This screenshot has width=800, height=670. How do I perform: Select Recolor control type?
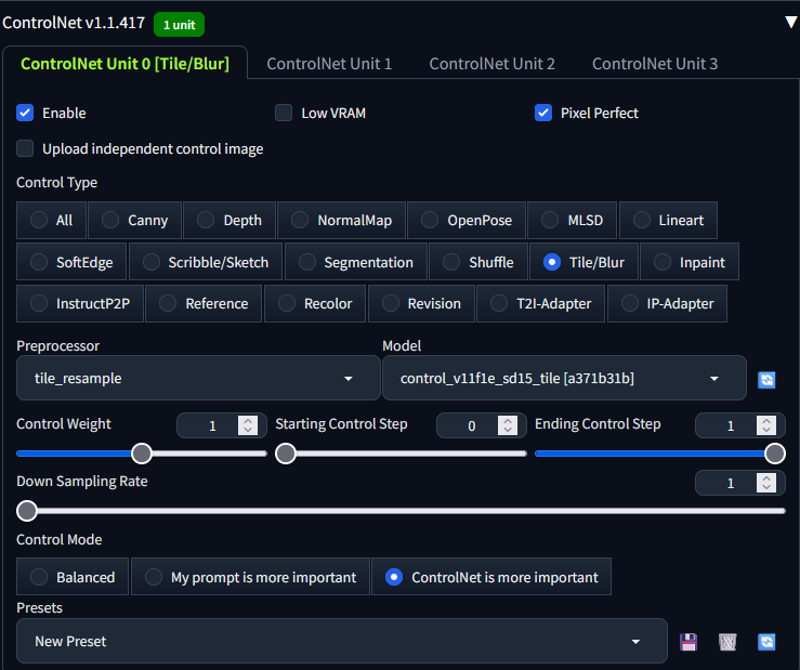click(x=315, y=304)
